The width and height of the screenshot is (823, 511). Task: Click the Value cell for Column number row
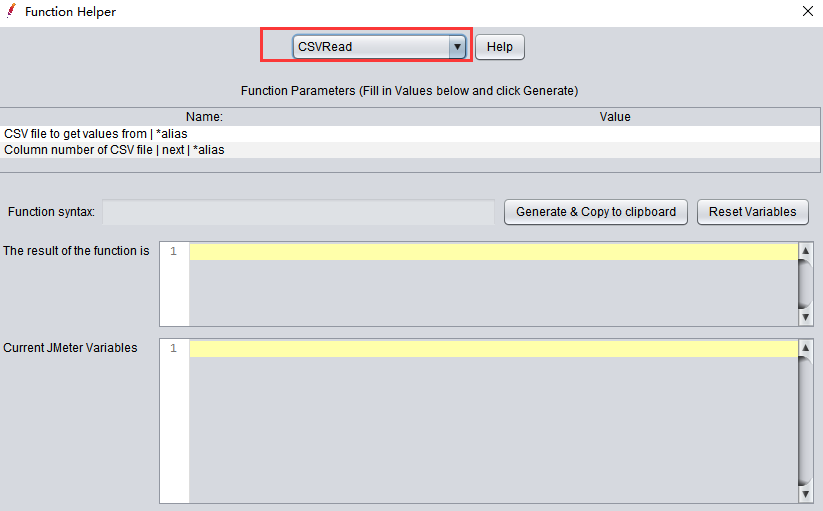(x=615, y=150)
